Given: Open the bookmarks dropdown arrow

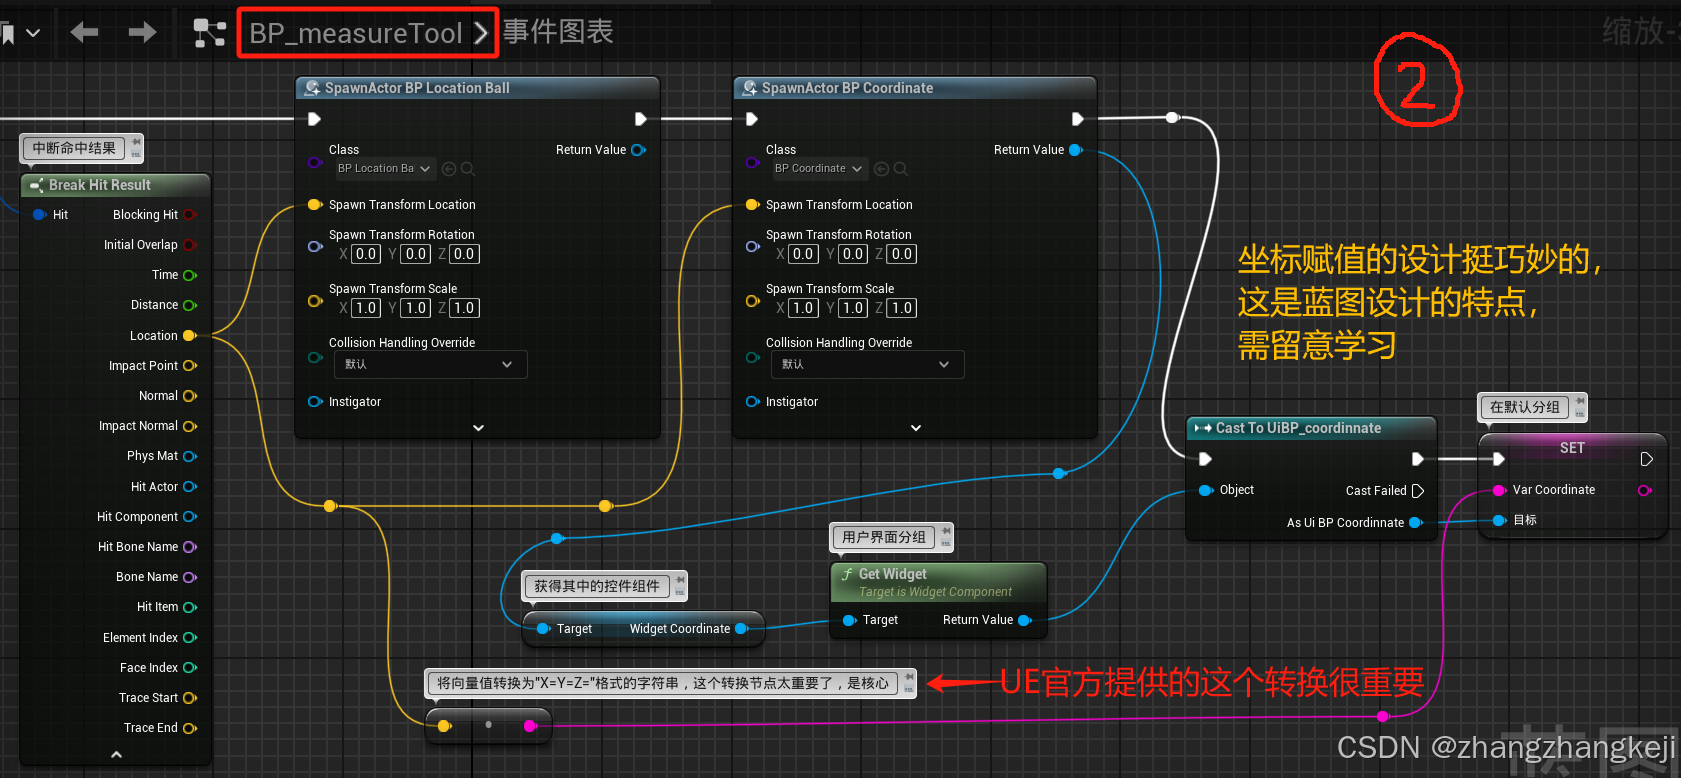Looking at the screenshot, I should (x=33, y=33).
